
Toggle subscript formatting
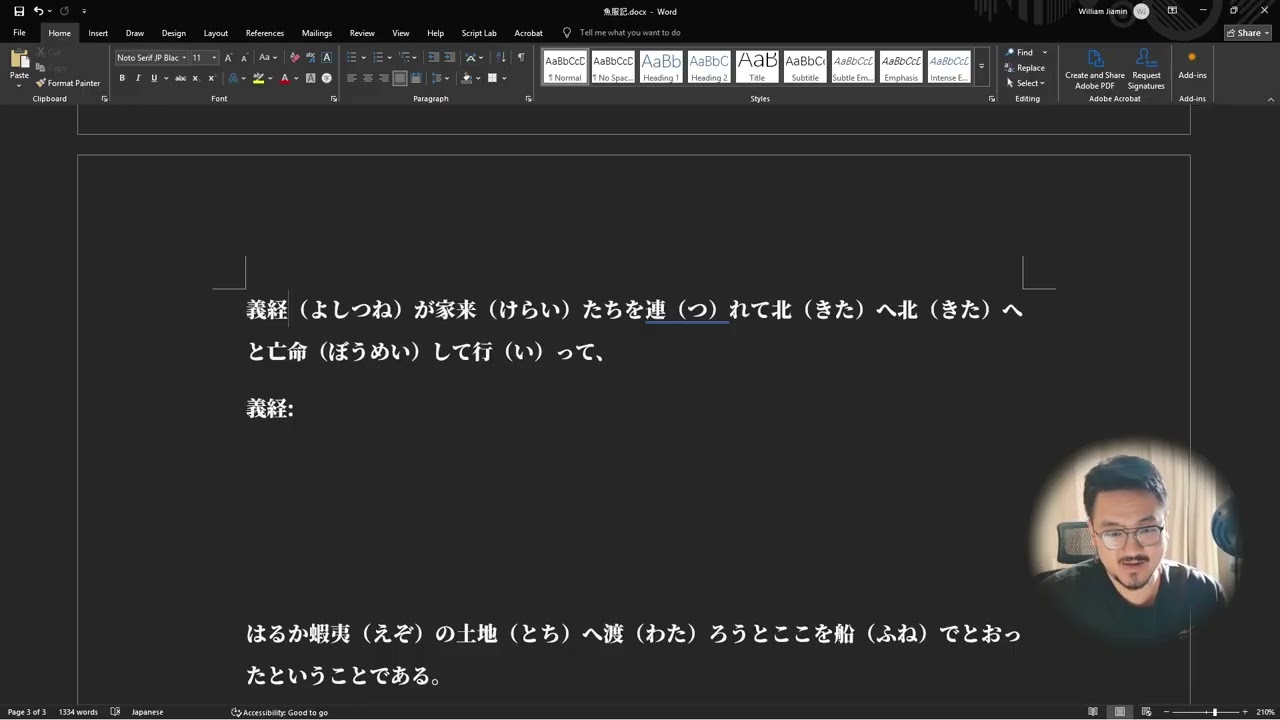195,78
